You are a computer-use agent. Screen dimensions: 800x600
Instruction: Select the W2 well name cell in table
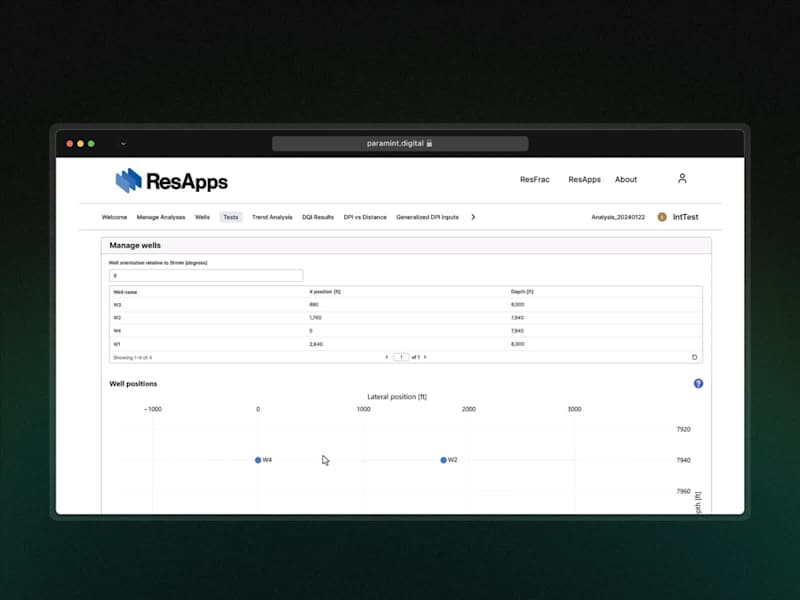[x=117, y=318]
